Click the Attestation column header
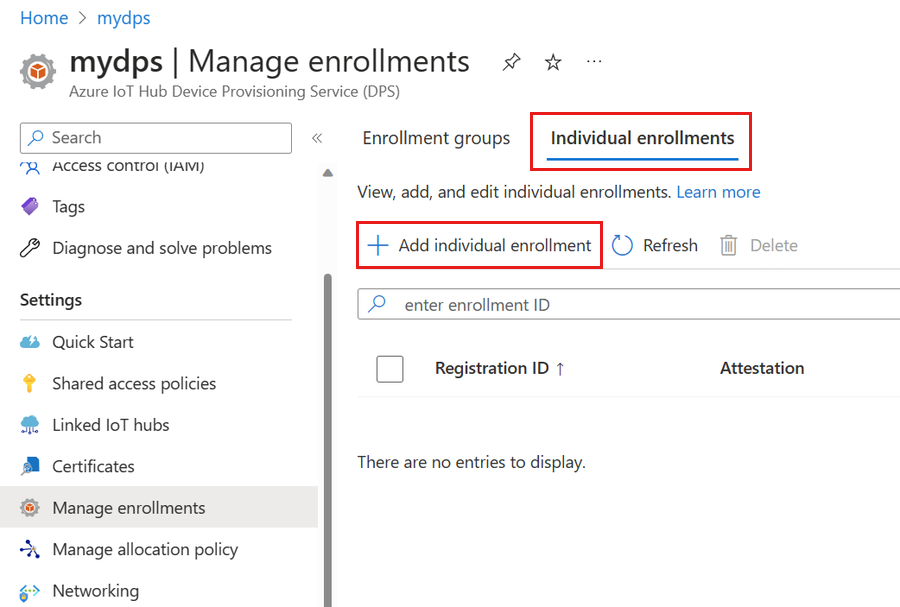The image size is (900, 607). coord(762,368)
